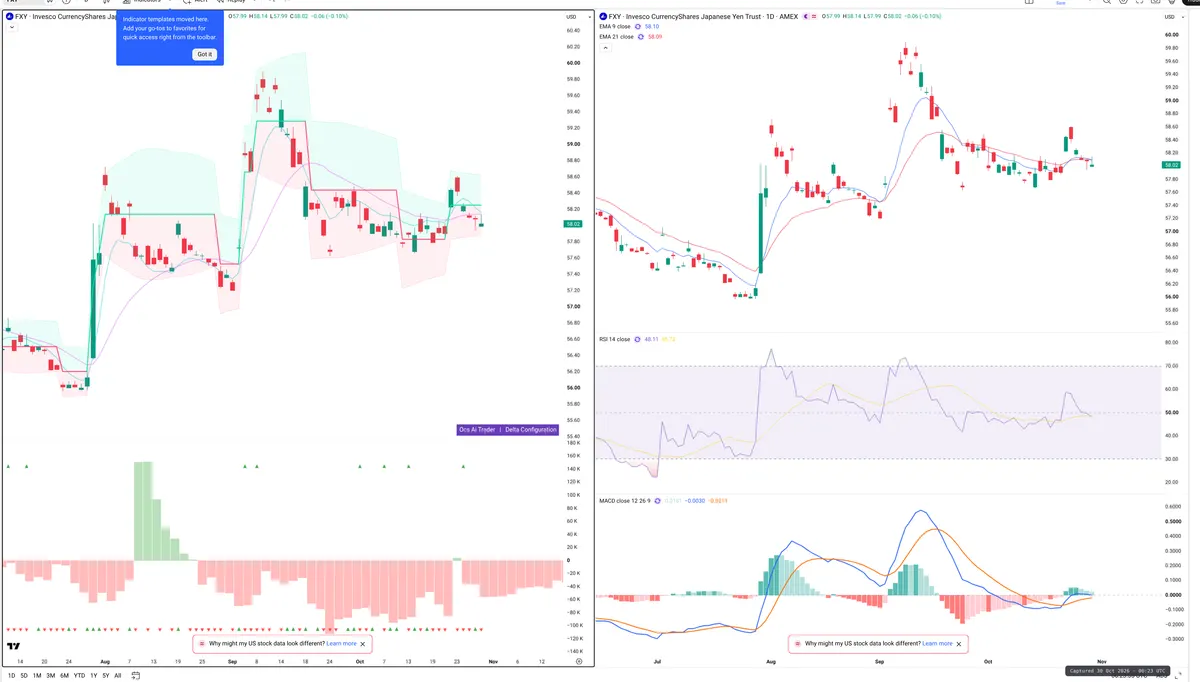Click icon beside MACD legend

point(656,500)
